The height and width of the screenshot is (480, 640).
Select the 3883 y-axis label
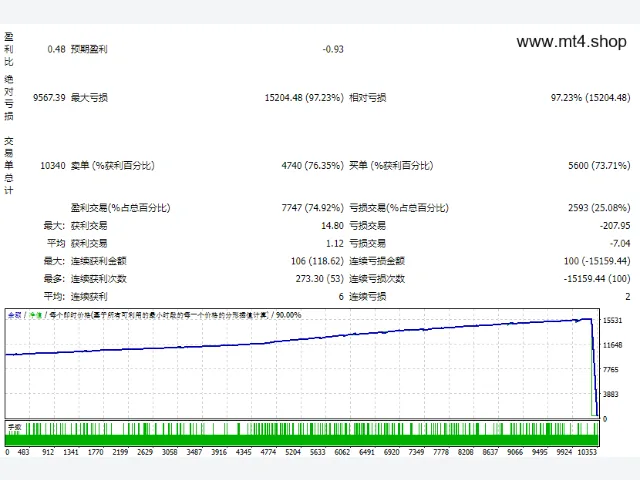click(611, 394)
